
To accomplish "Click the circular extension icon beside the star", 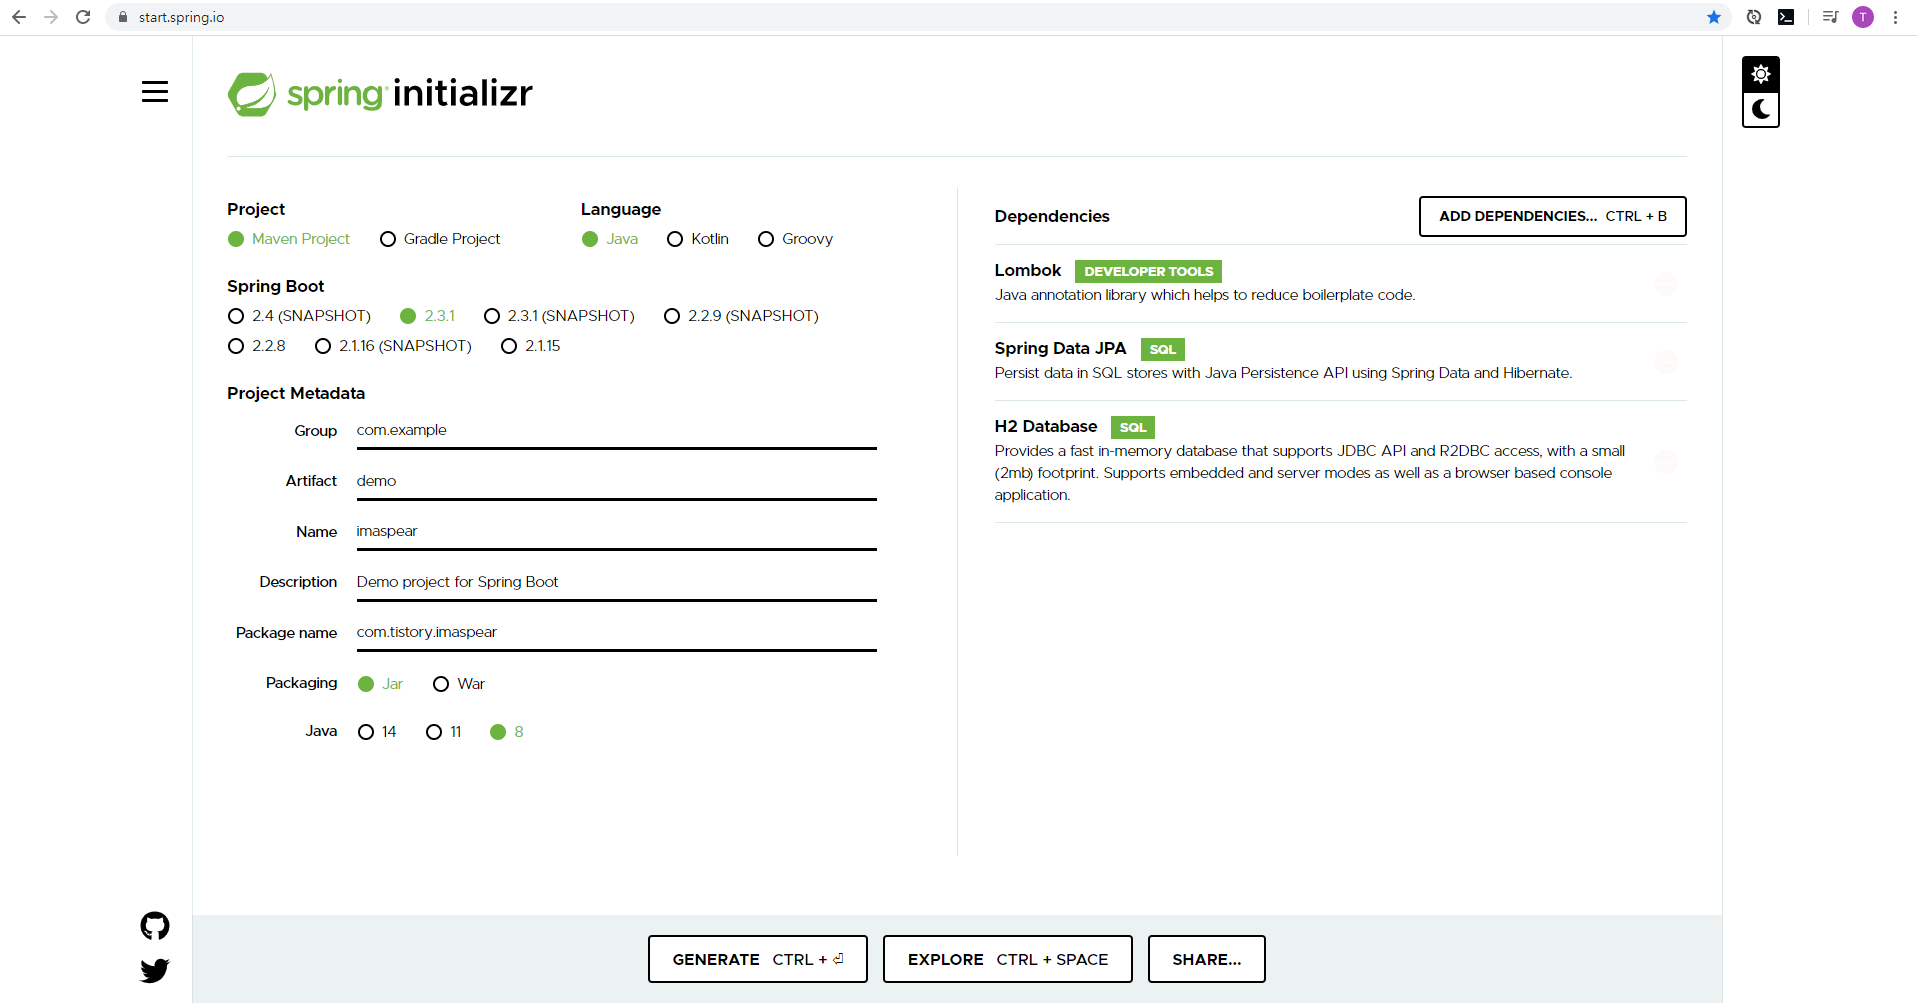I will tap(1754, 17).
